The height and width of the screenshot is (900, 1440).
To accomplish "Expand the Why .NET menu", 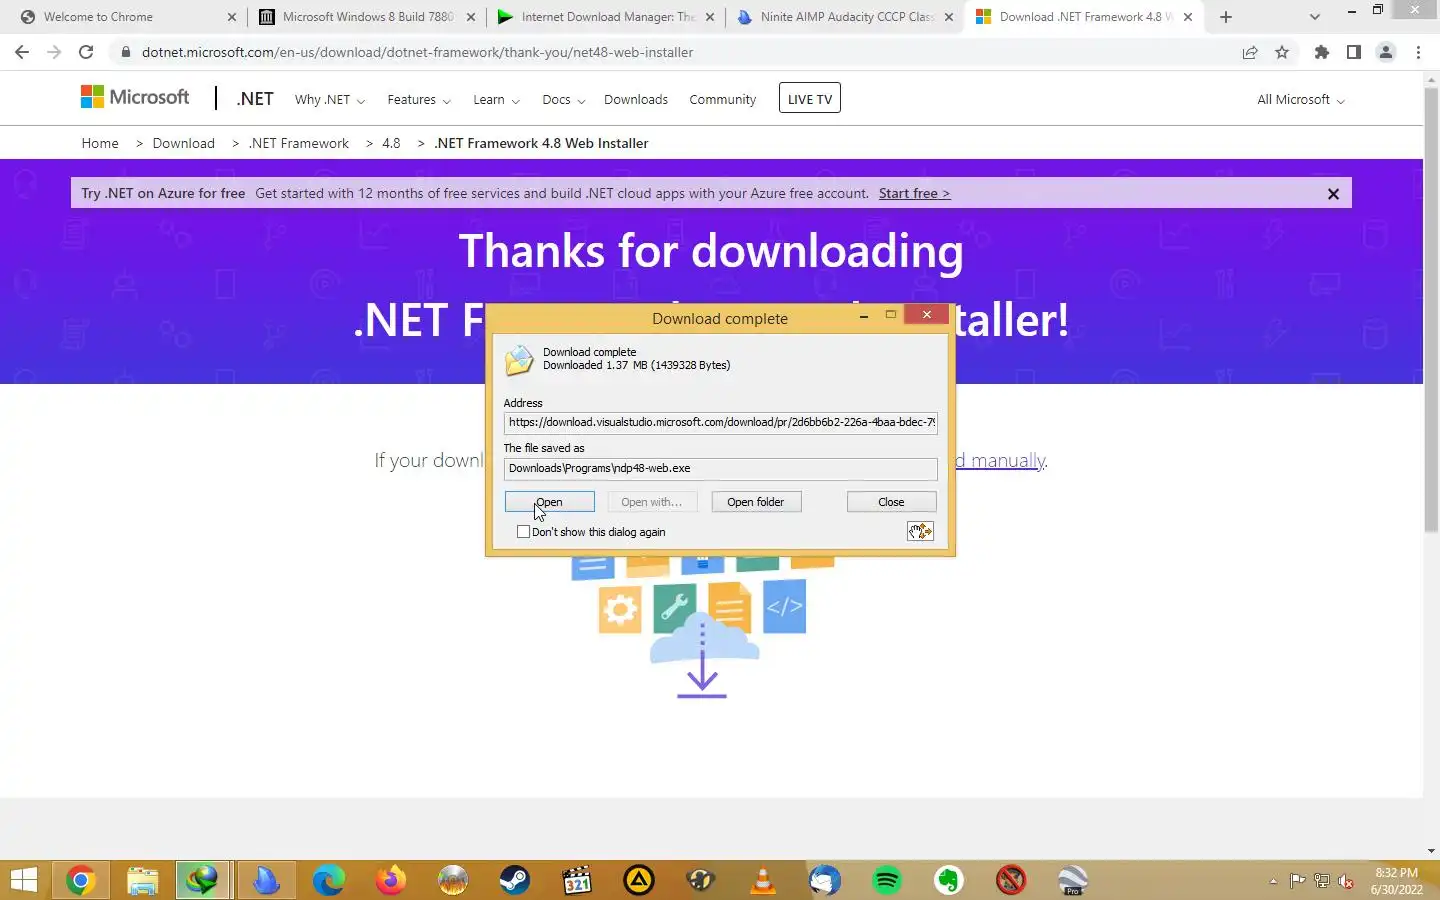I will tap(330, 100).
